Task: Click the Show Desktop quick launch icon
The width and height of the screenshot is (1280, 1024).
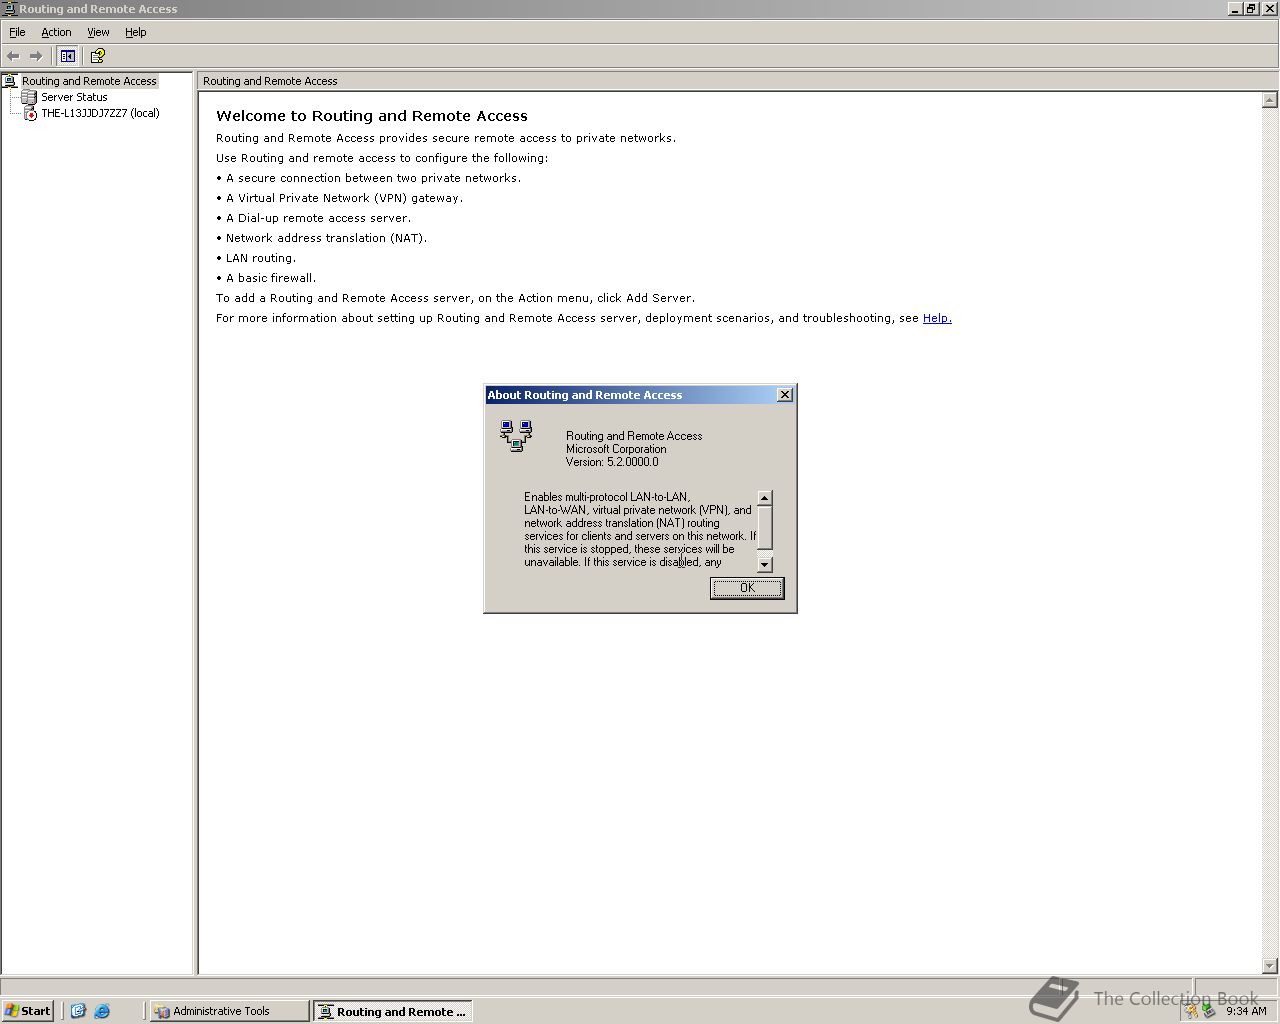Action: click(79, 1011)
